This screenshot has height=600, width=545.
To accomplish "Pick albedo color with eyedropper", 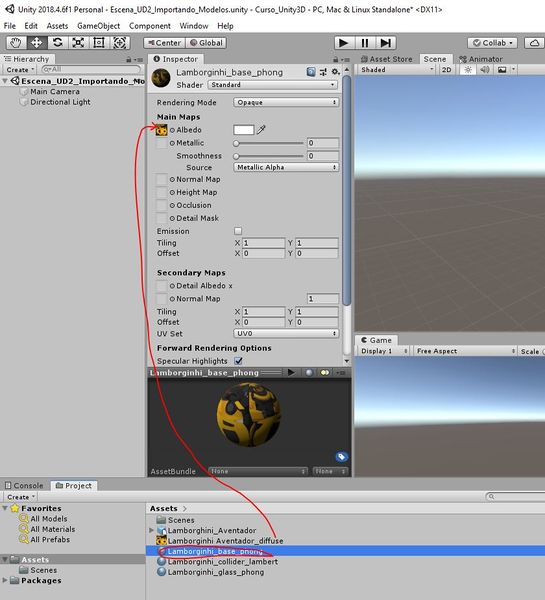I will coord(261,130).
